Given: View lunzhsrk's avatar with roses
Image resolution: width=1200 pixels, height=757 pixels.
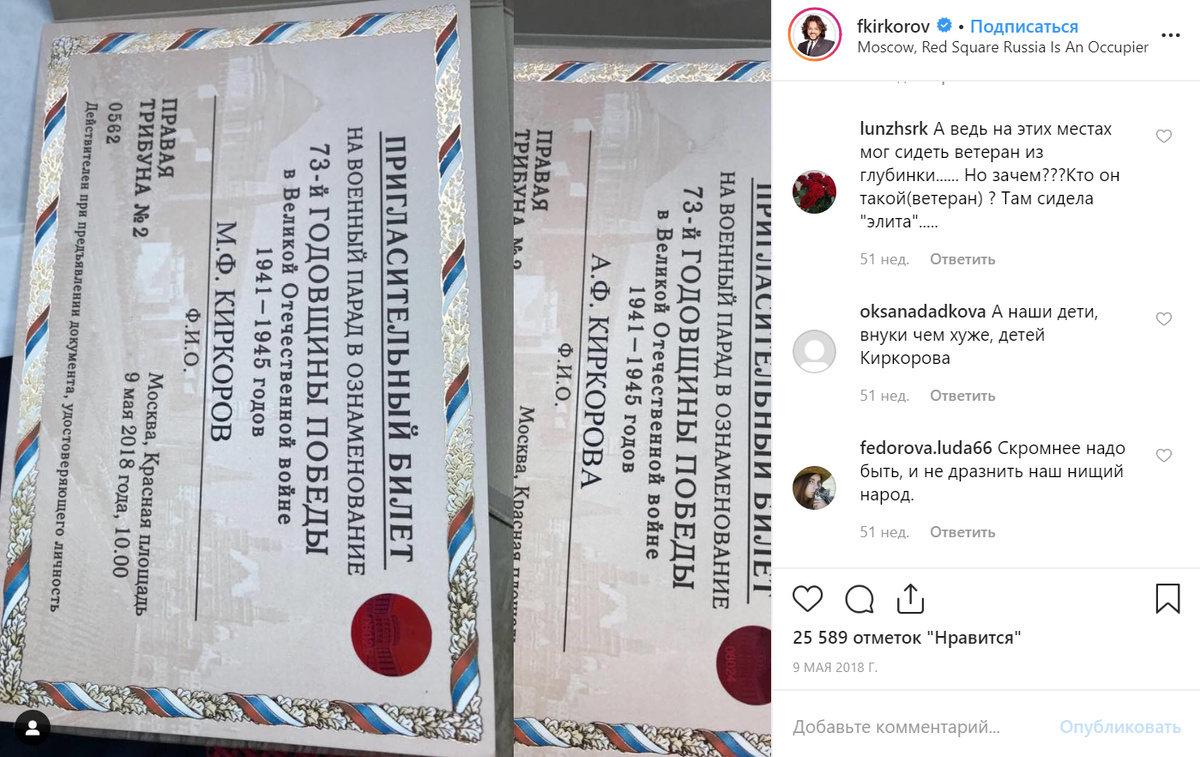Looking at the screenshot, I should (814, 189).
